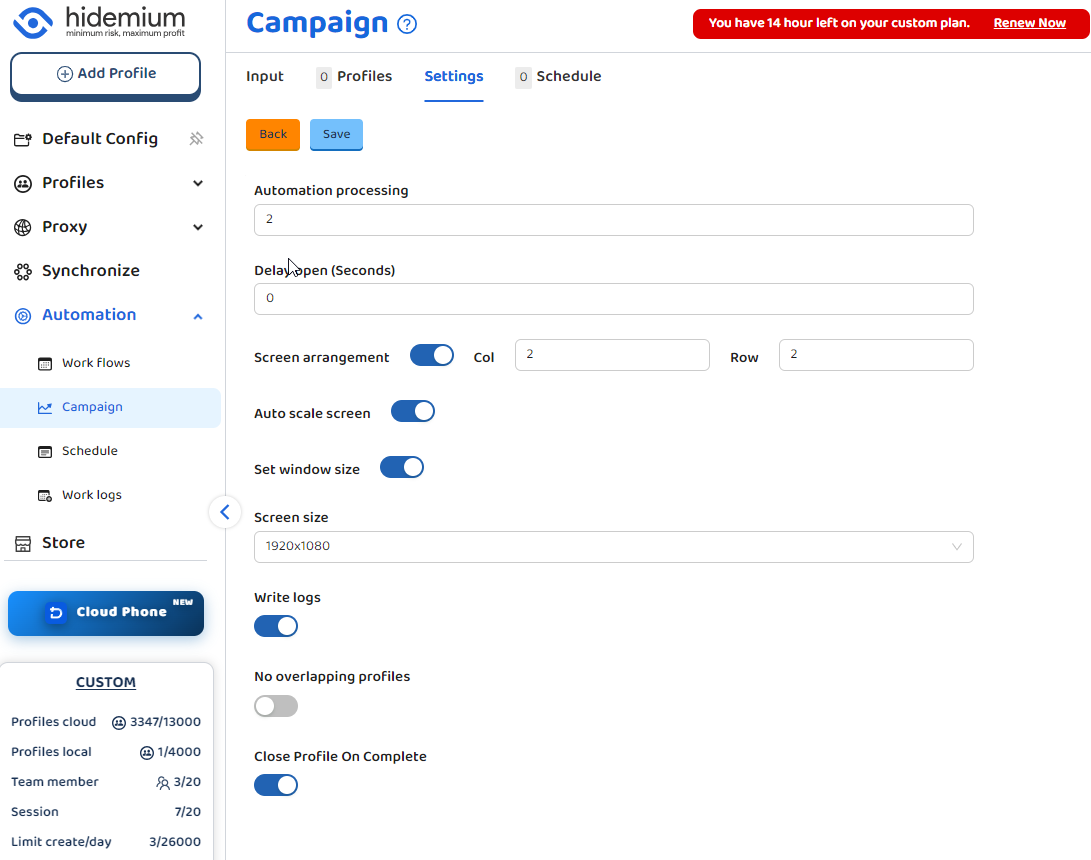Click the blue Save button
The height and width of the screenshot is (860, 1091).
pos(336,135)
